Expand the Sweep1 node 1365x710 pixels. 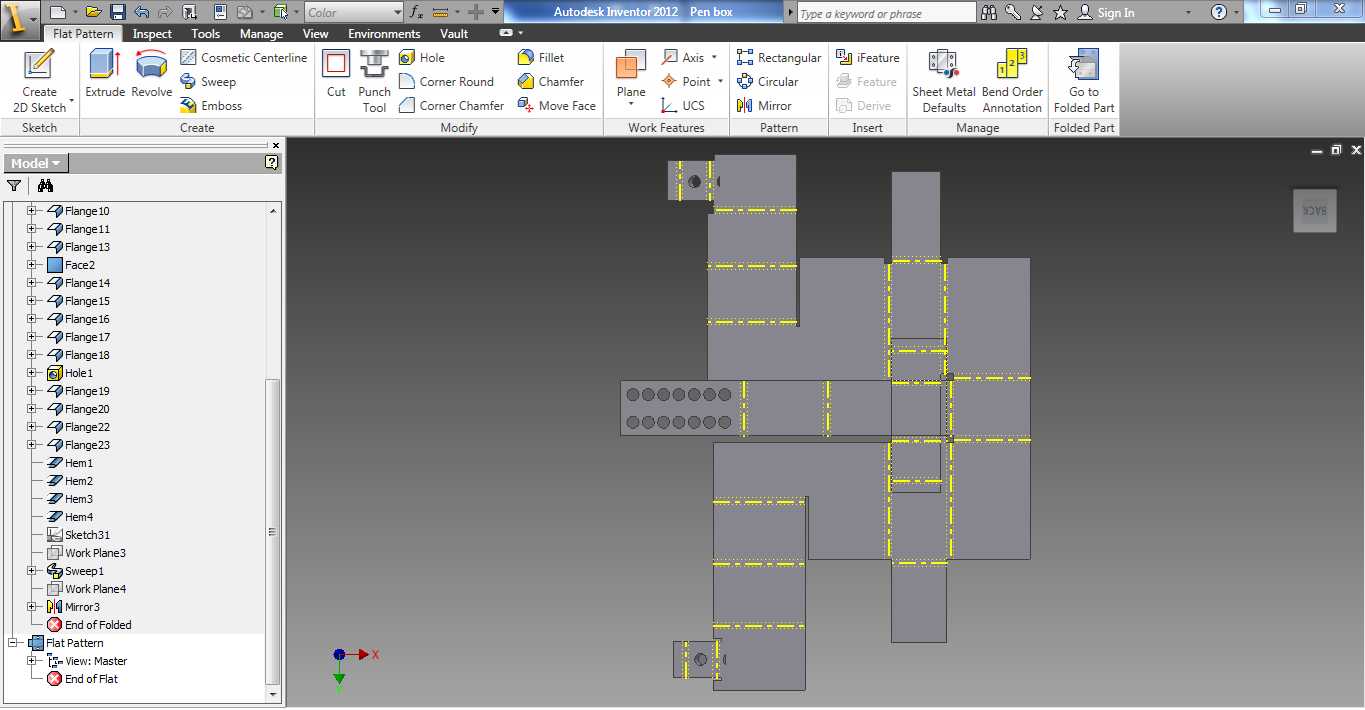coord(31,571)
